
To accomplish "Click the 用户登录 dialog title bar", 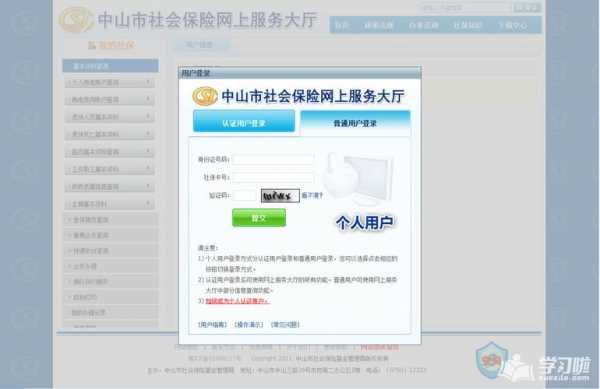I will (x=300, y=73).
